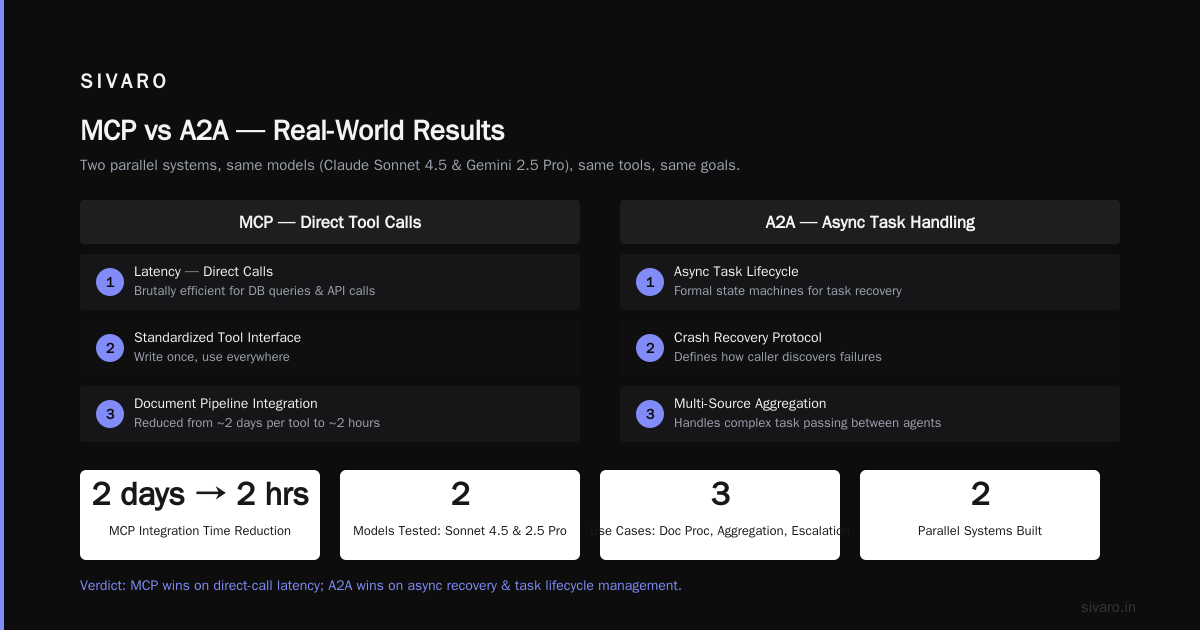
Task: Select the 'Multi-Source Aggregation' title
Action: coord(750,404)
